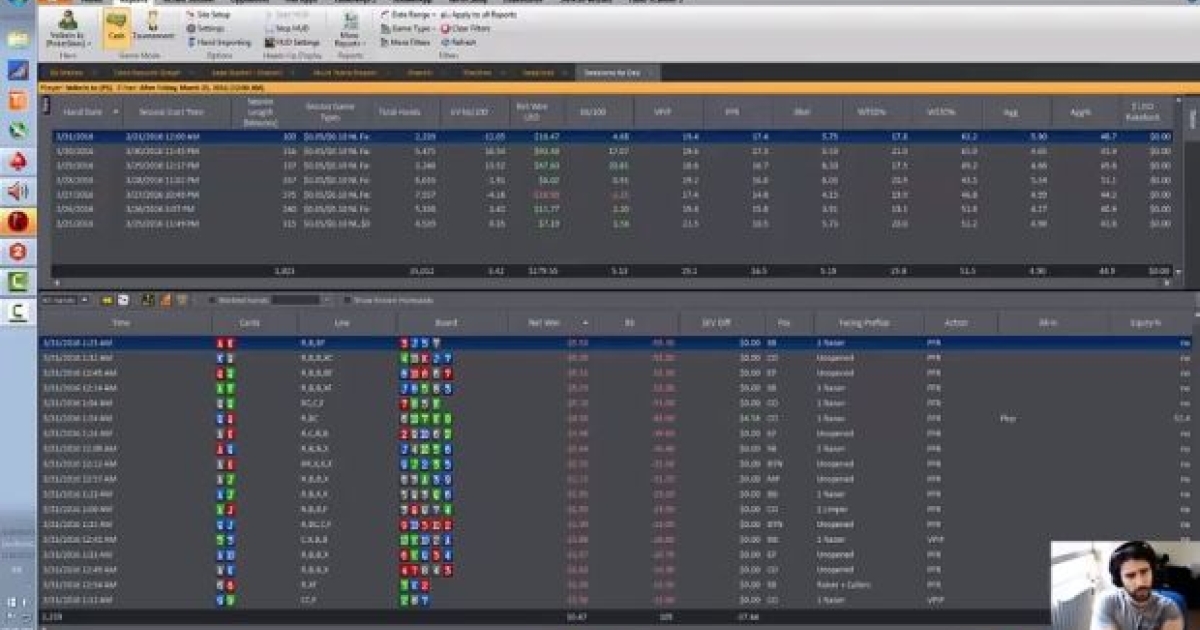The width and height of the screenshot is (1200, 630).
Task: Open HUD Settings
Action: (292, 43)
